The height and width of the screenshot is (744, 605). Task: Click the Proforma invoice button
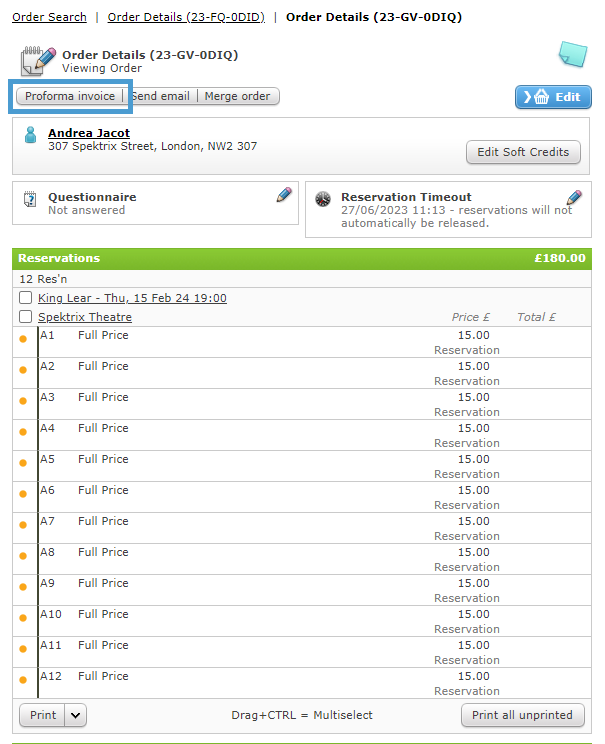click(x=70, y=96)
